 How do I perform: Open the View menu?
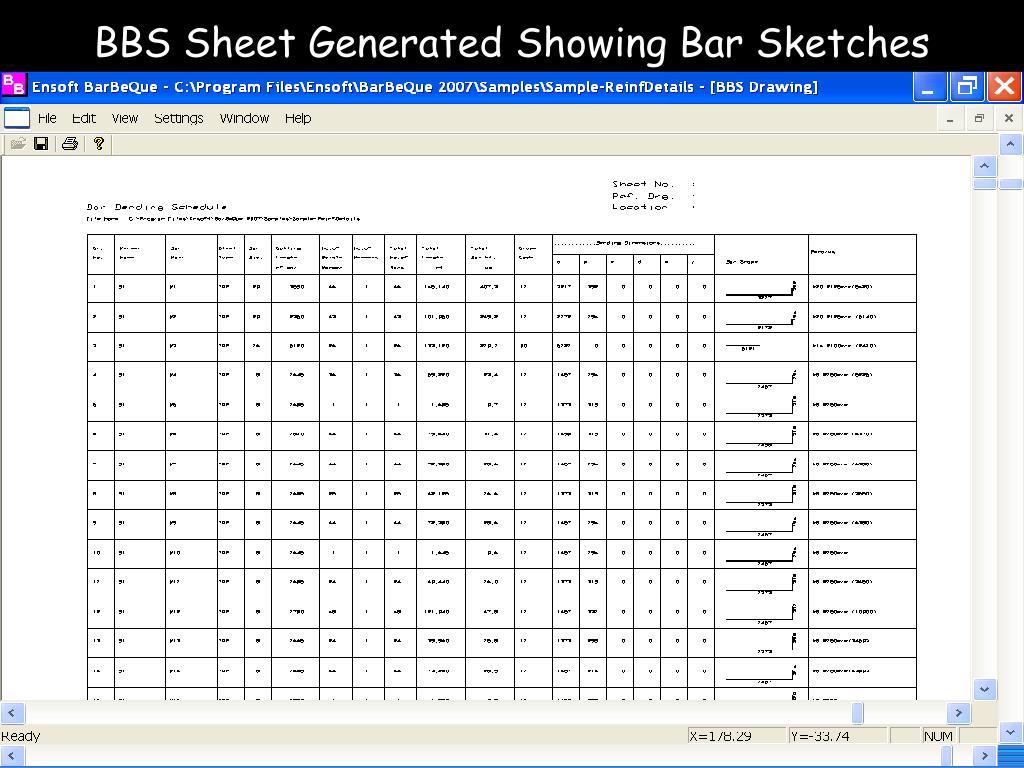(125, 118)
